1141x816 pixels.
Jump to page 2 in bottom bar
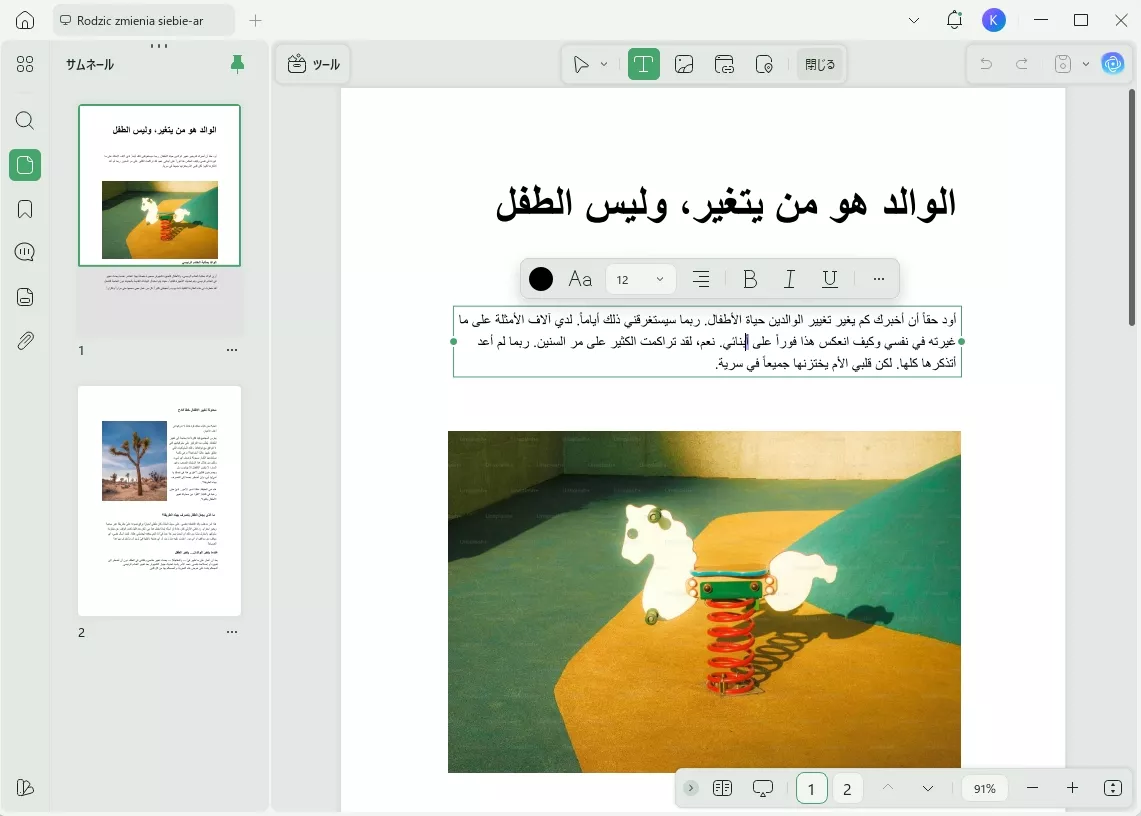(x=847, y=788)
